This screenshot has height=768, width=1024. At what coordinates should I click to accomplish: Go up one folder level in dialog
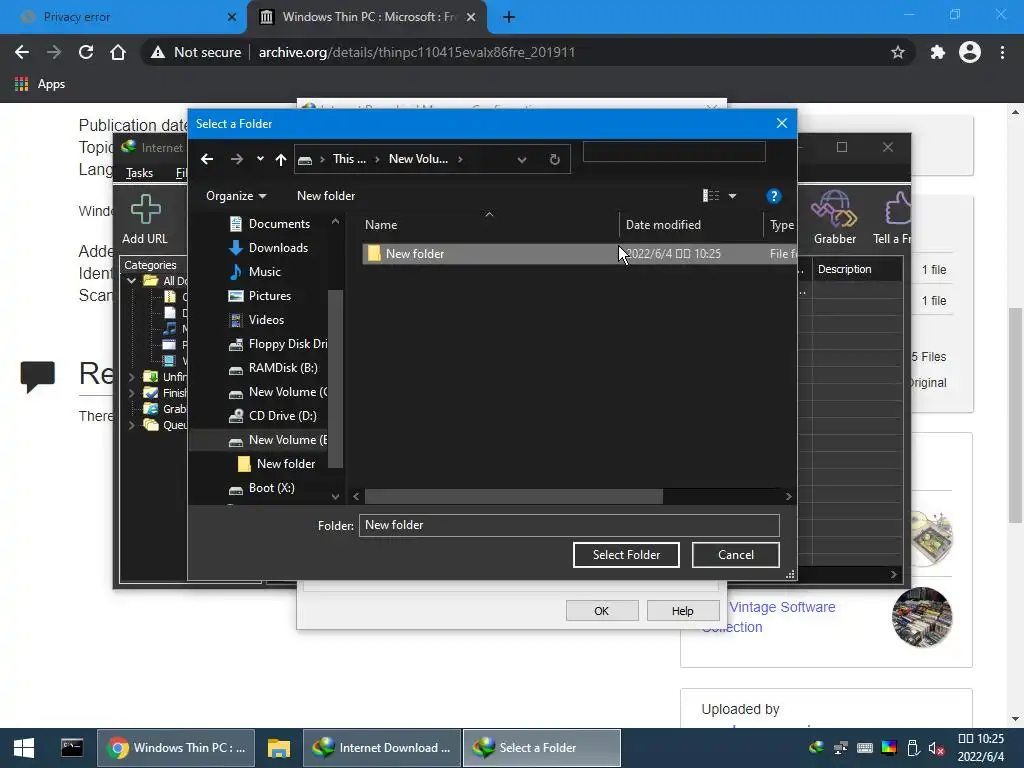[x=281, y=159]
